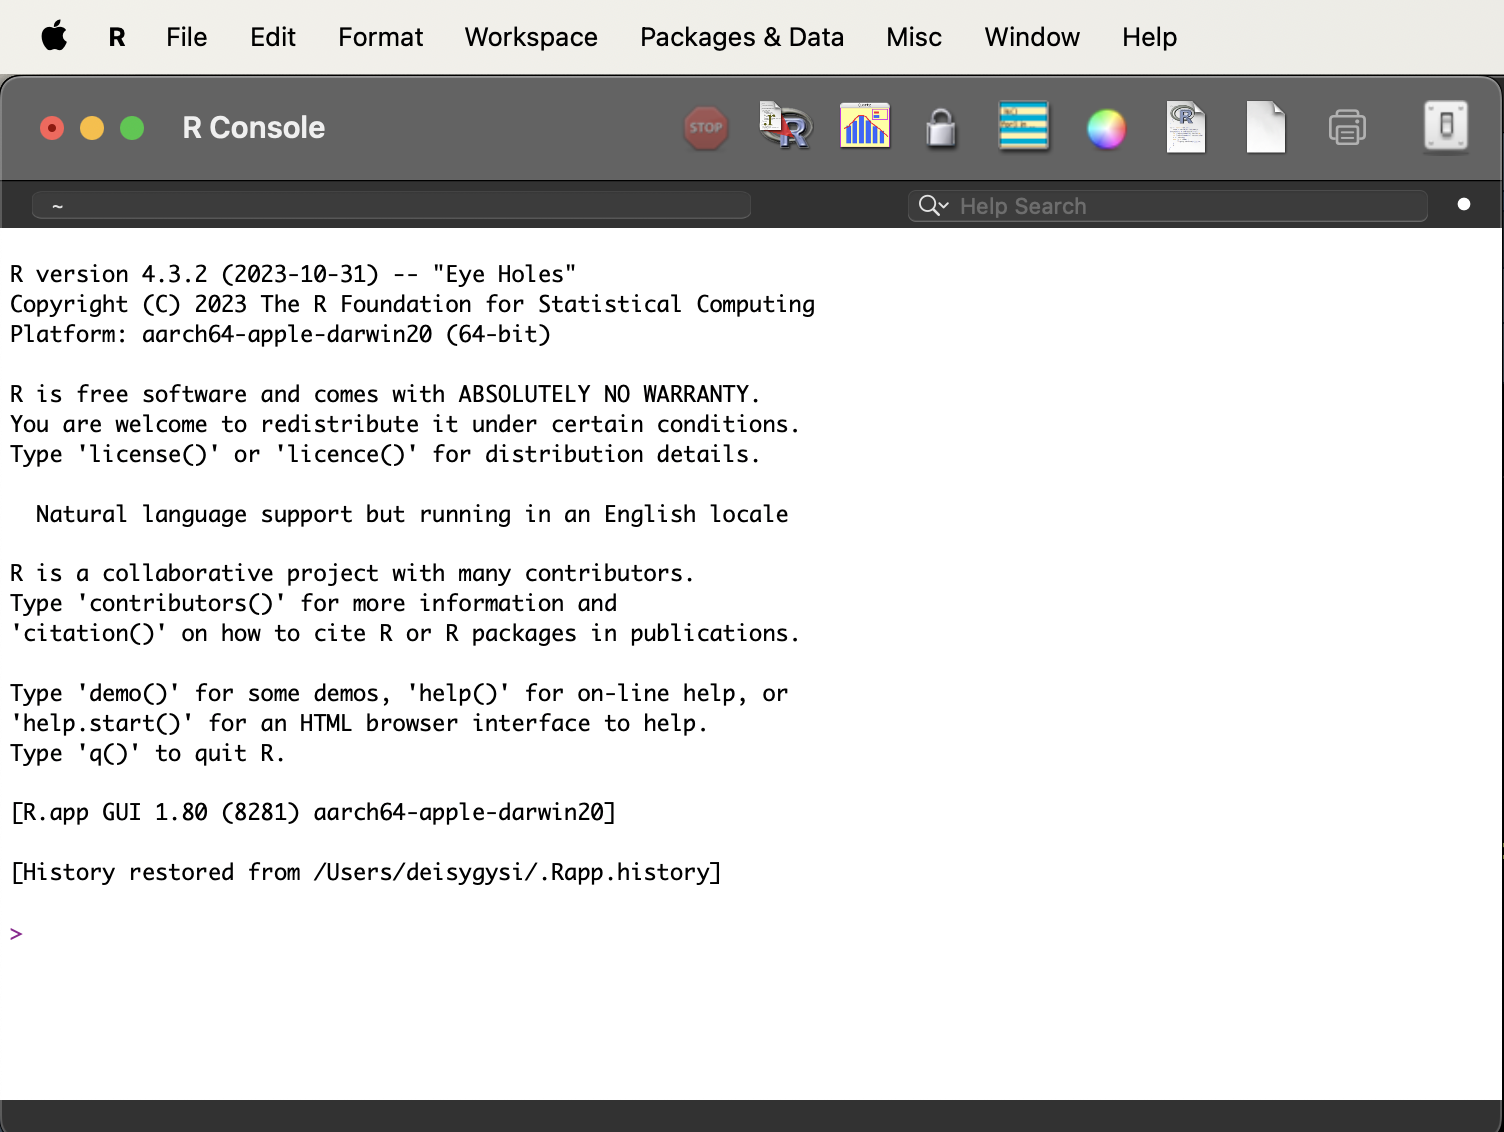Minimize the R Console window

click(x=92, y=128)
